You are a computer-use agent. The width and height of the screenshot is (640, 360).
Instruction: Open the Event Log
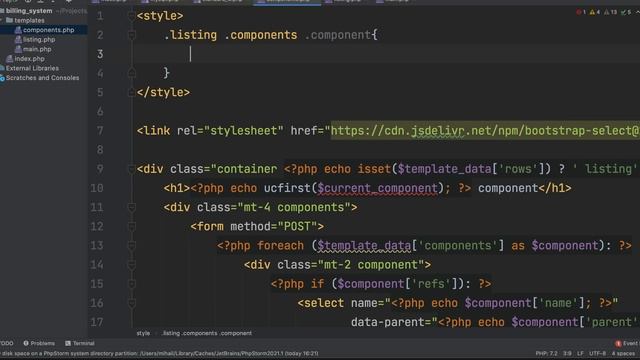(x=628, y=344)
